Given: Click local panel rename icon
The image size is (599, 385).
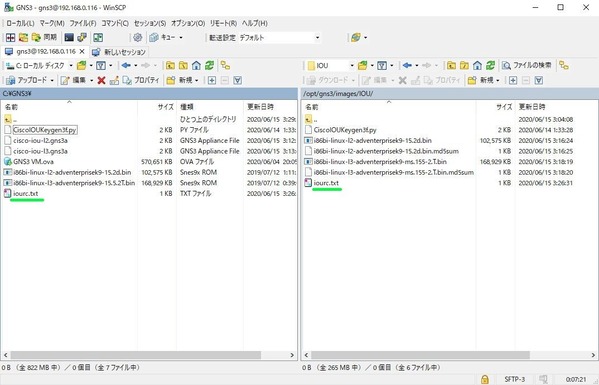Looking at the screenshot, I should [114, 80].
